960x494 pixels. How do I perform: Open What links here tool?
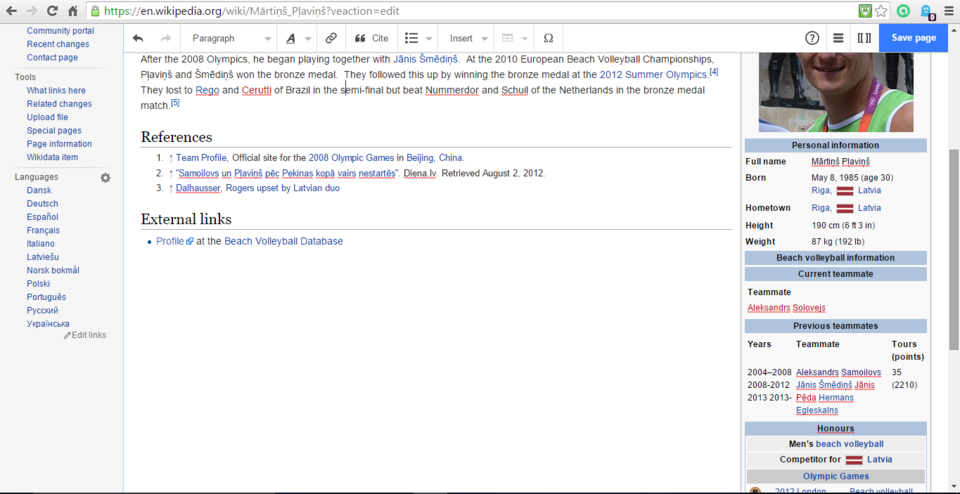pos(56,91)
